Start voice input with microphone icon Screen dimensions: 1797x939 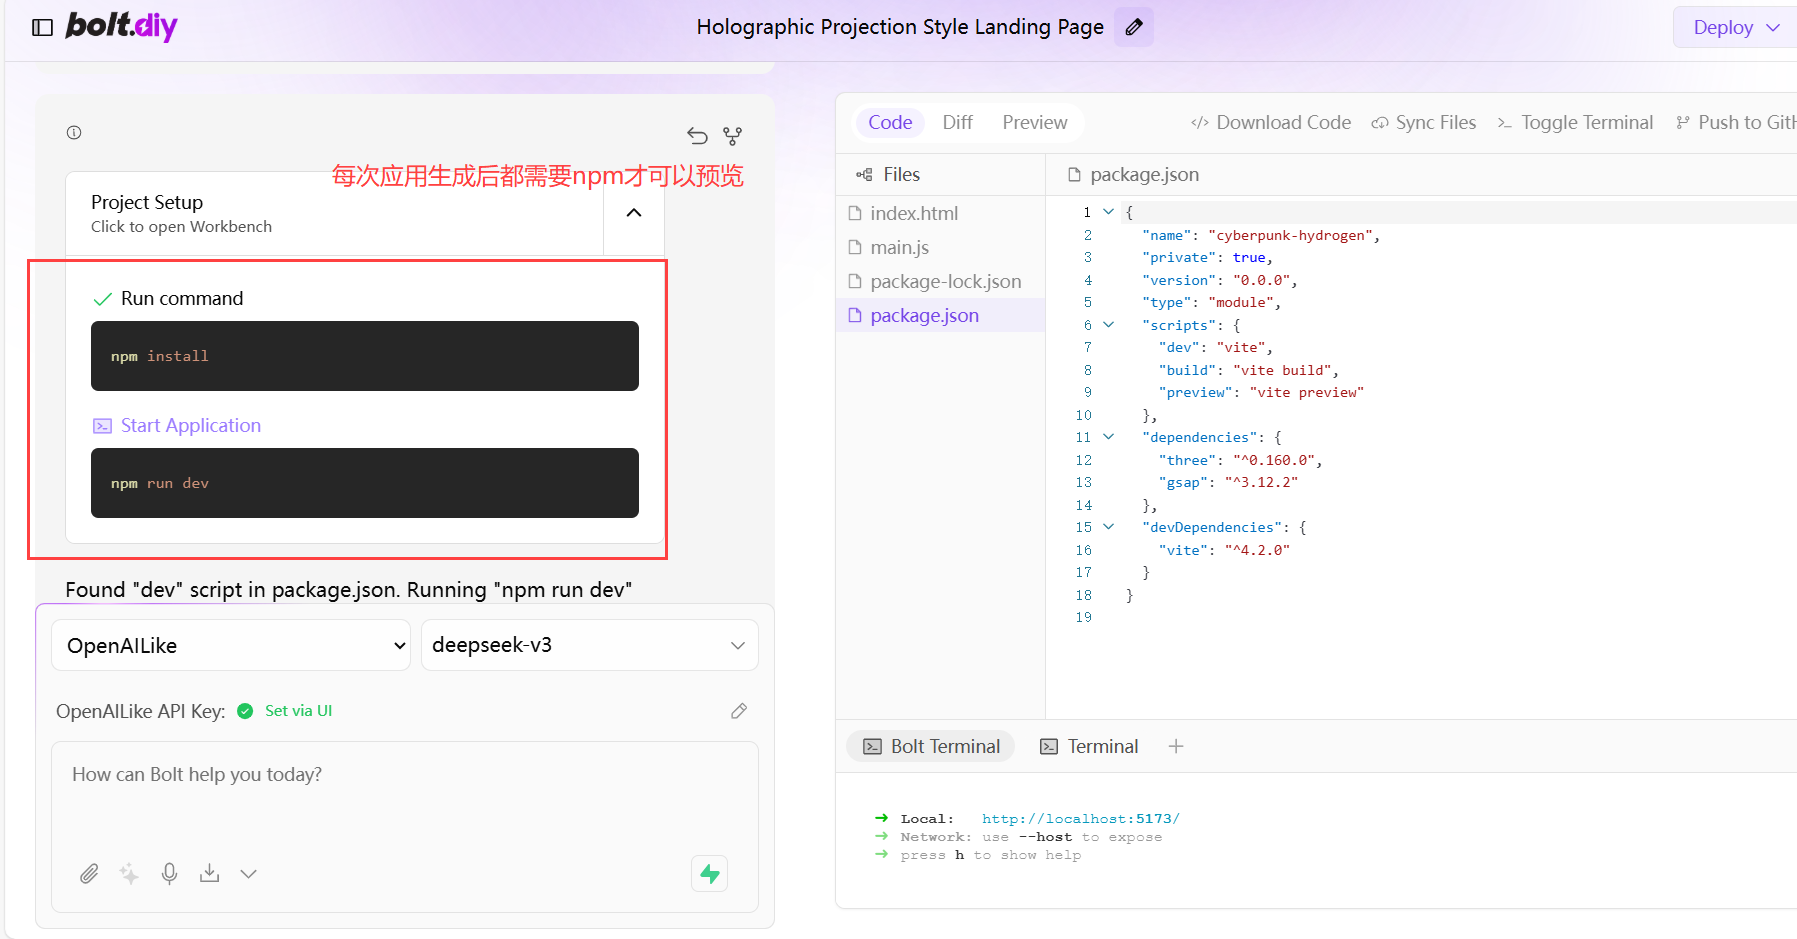(170, 874)
